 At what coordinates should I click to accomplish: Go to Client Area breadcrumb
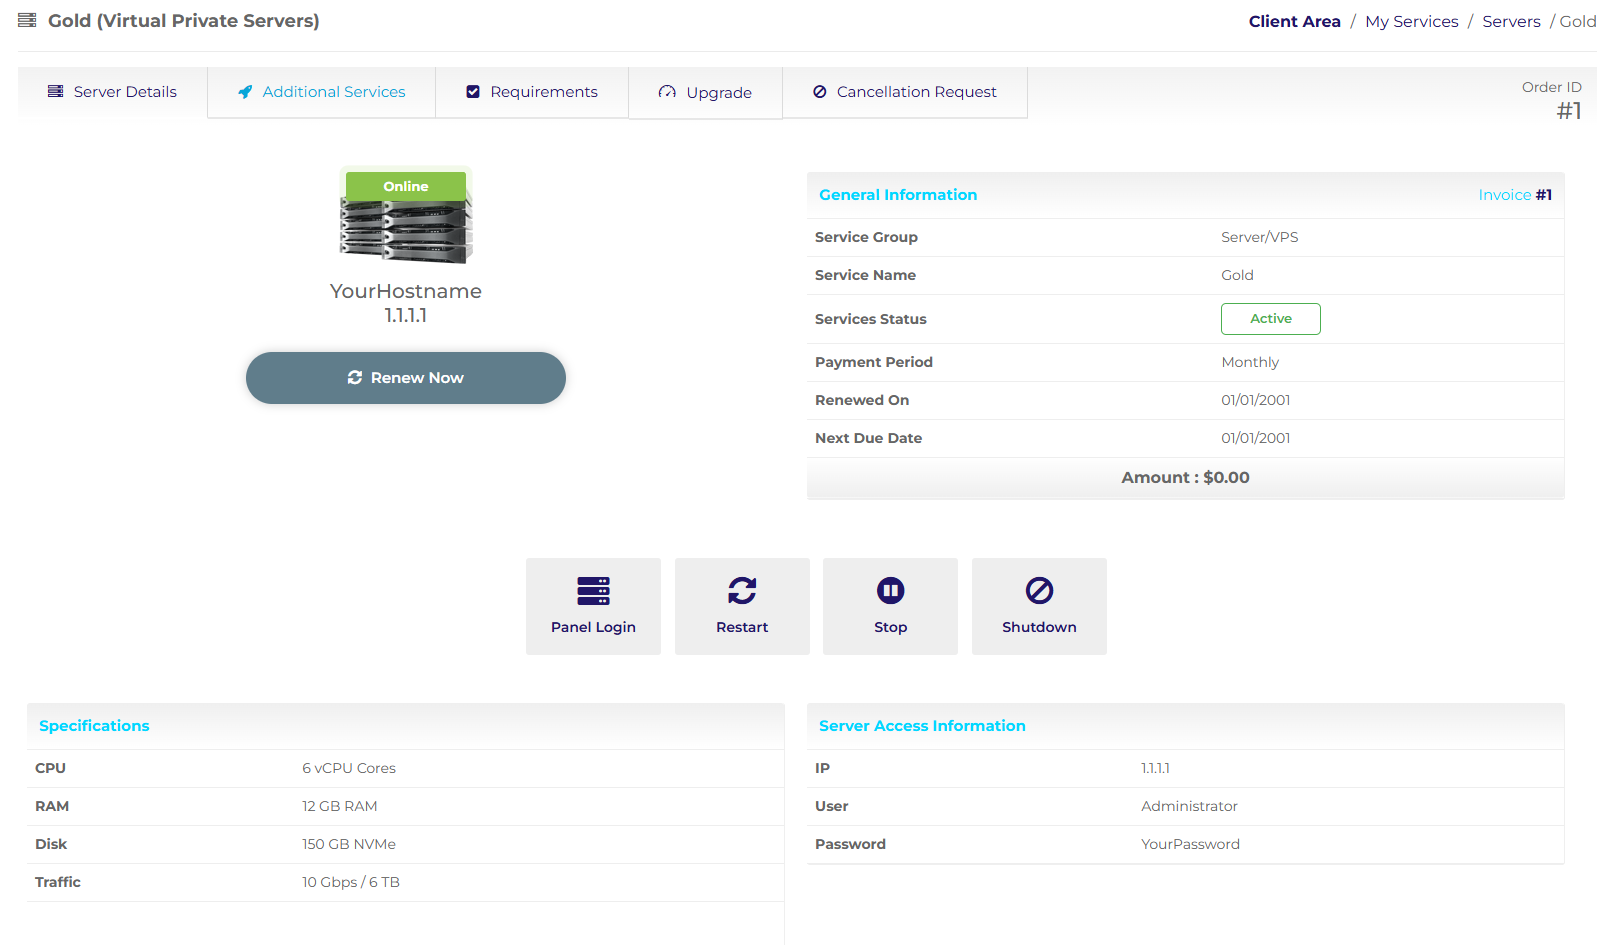tap(1294, 21)
